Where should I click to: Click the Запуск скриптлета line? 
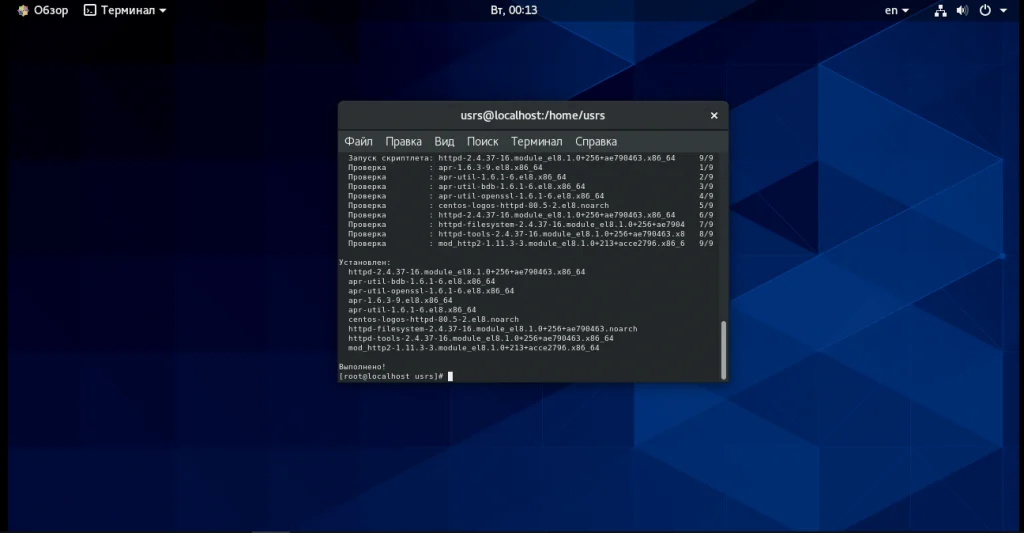point(530,158)
